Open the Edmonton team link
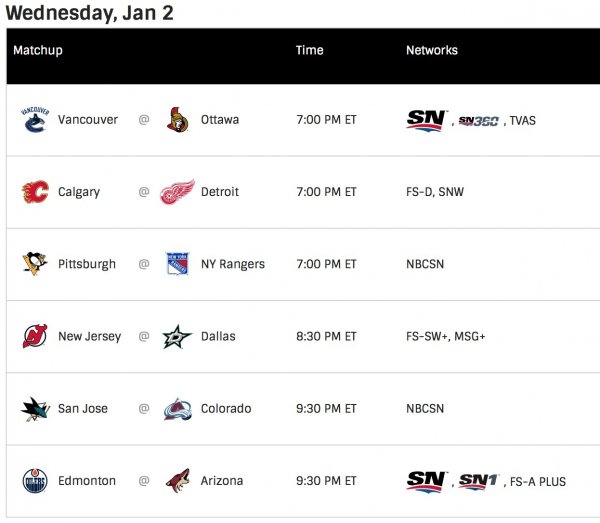This screenshot has width=600, height=523. tap(87, 481)
